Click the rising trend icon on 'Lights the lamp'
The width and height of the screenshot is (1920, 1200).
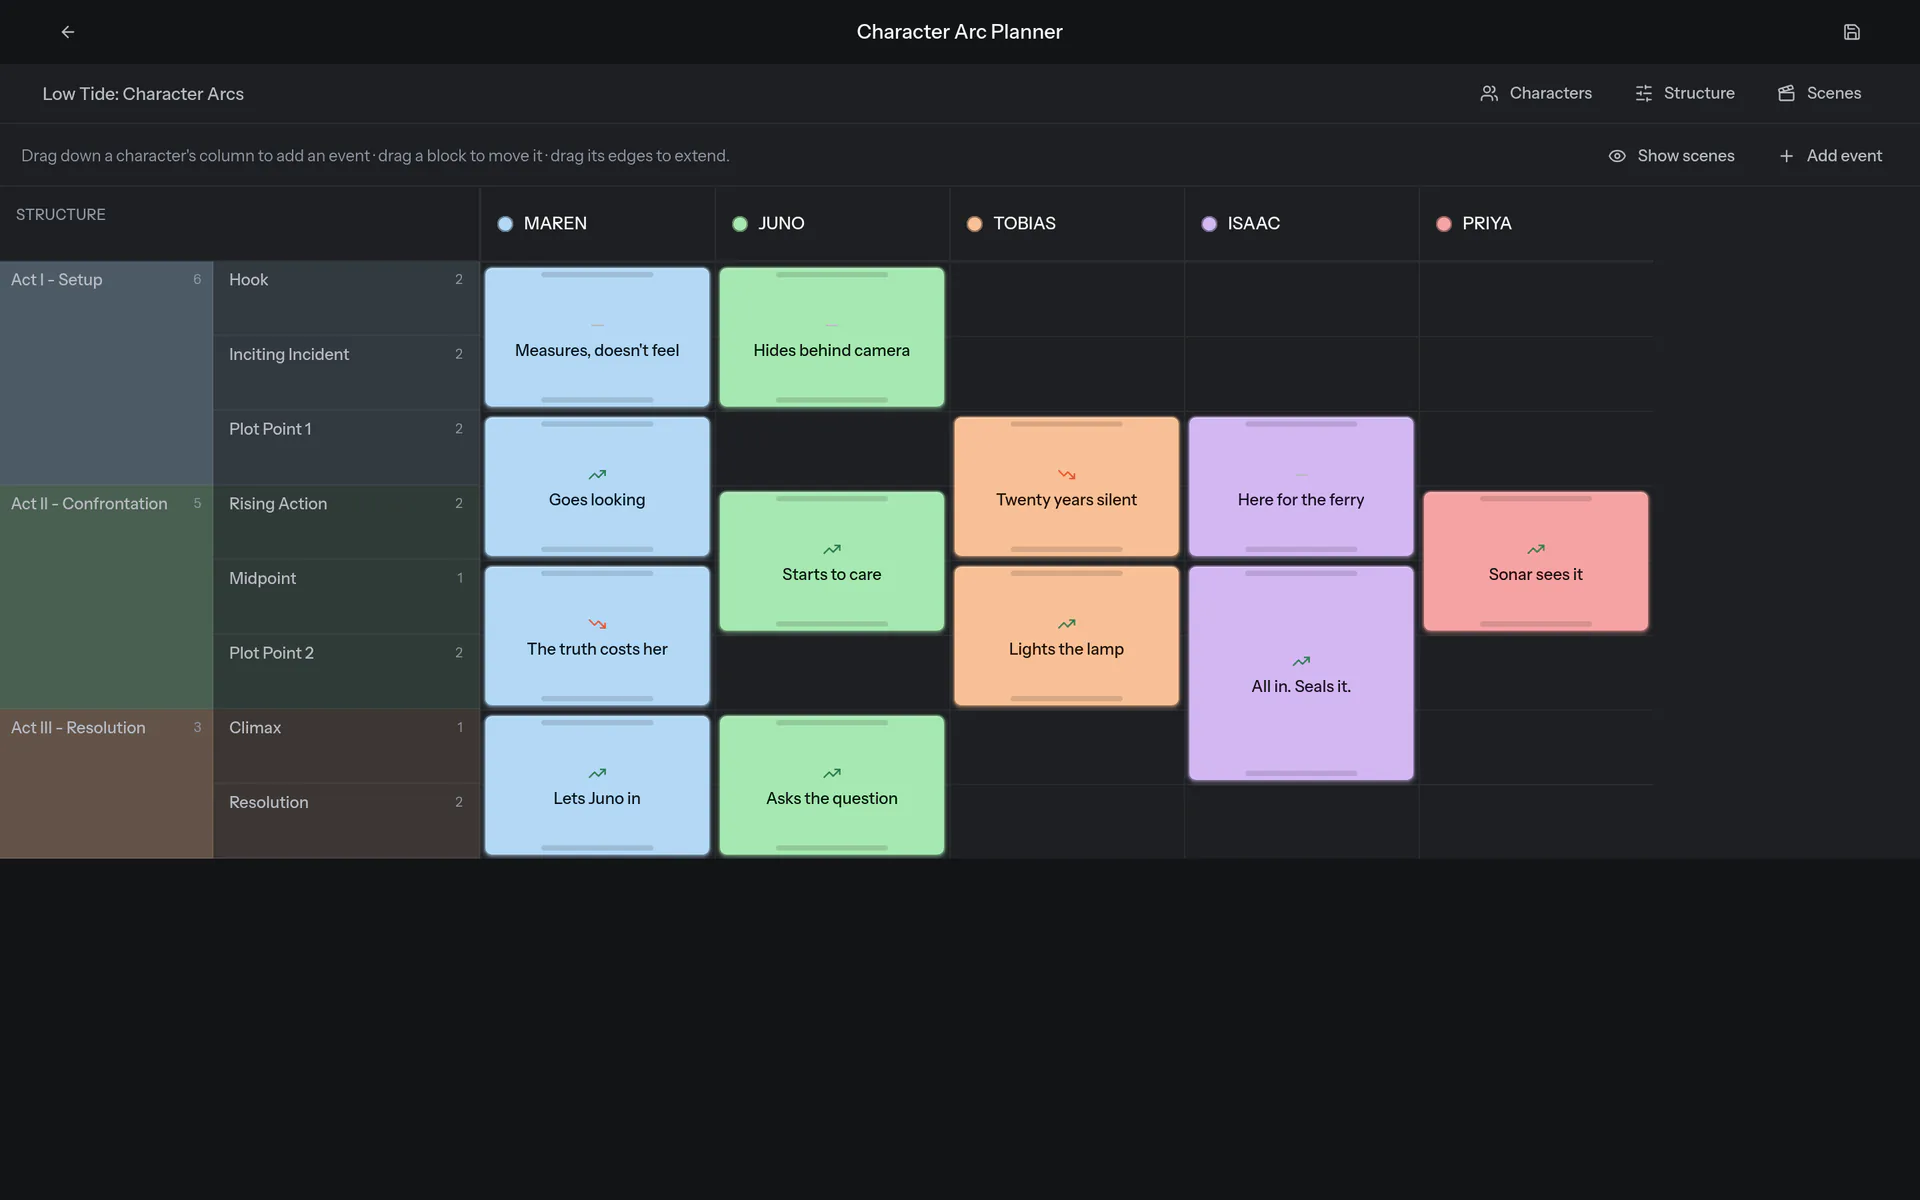point(1067,624)
